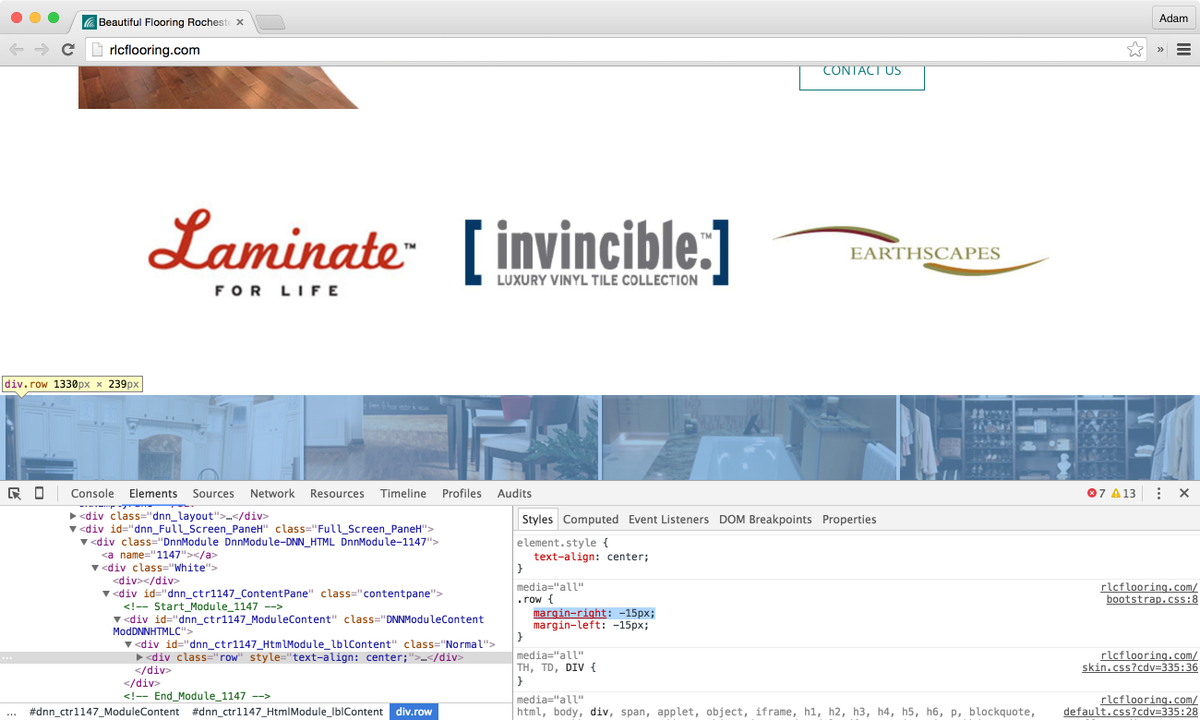Select the End_Module_1147 comment
The height and width of the screenshot is (720, 1200).
click(x=197, y=697)
